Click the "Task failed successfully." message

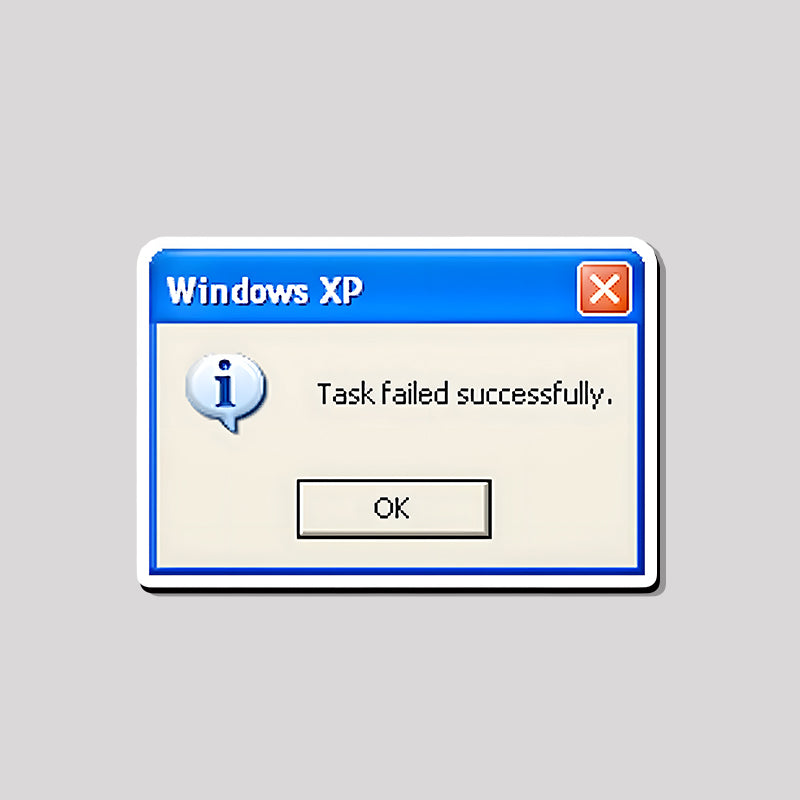click(x=464, y=394)
